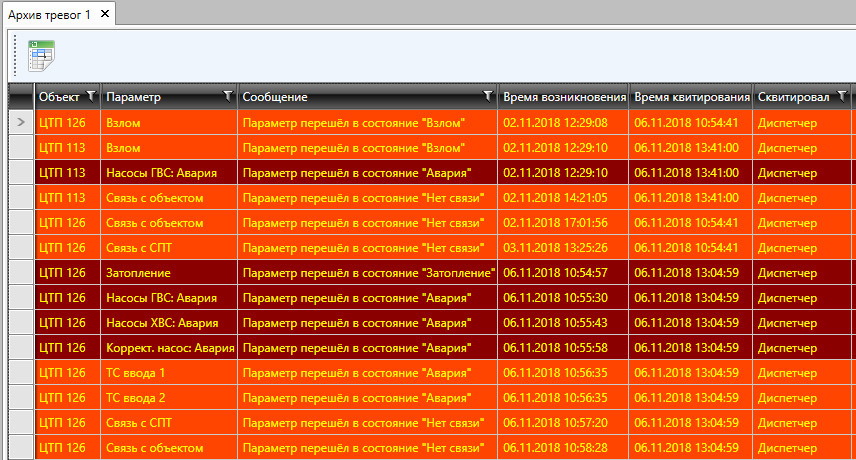Select the Затопление parameter cell
856x460 pixels.
coord(138,273)
